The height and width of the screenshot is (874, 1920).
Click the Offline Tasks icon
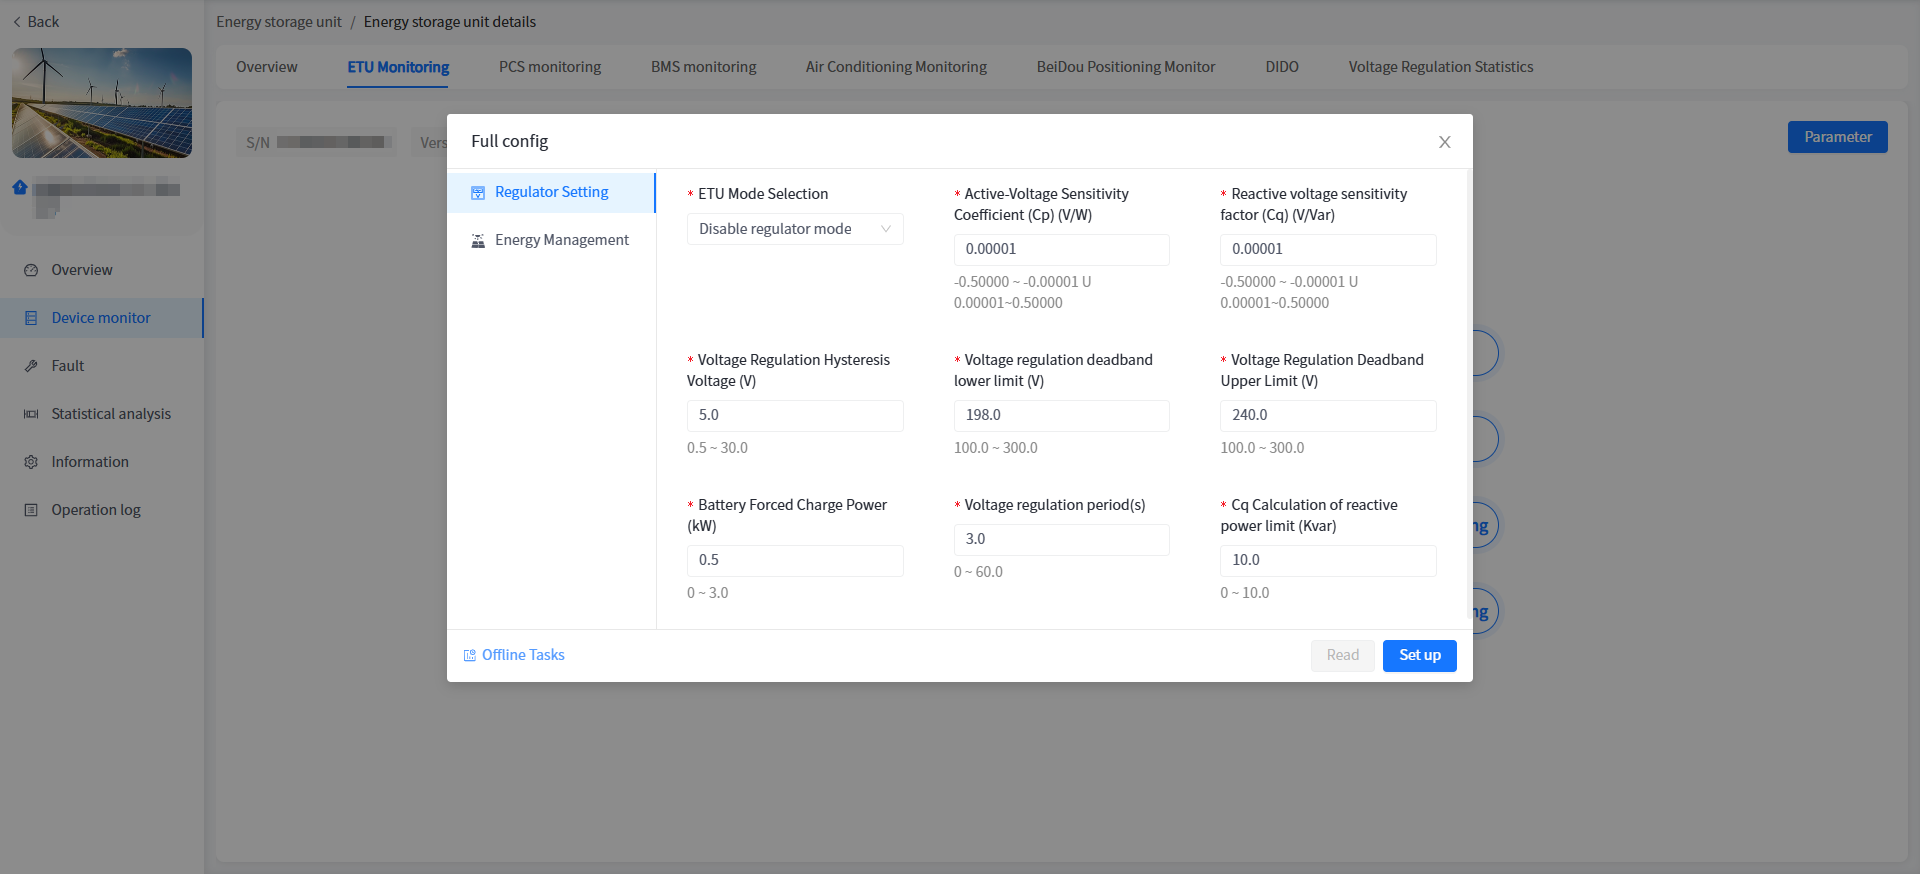(x=470, y=656)
